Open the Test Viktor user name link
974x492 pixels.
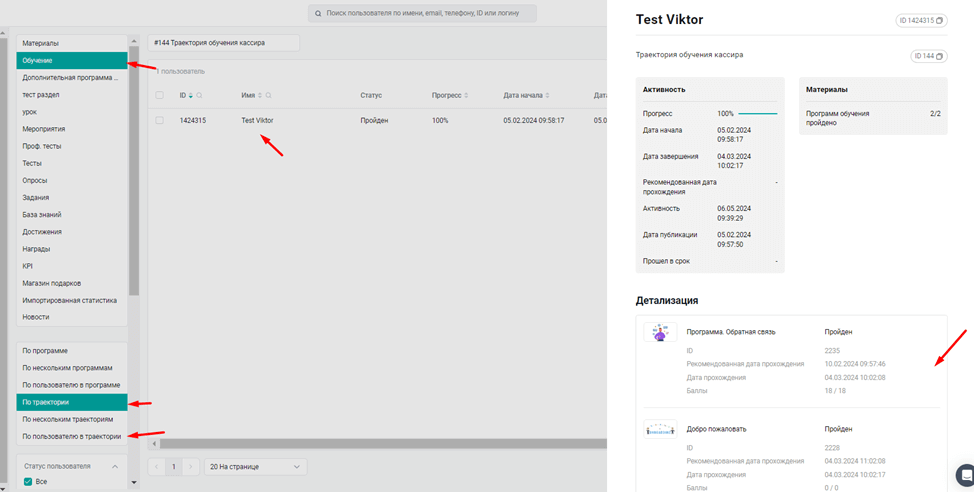click(x=257, y=120)
